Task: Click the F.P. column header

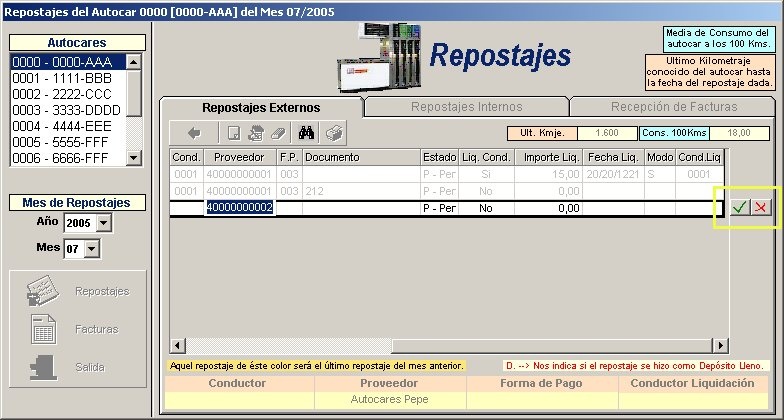Action: tap(289, 157)
